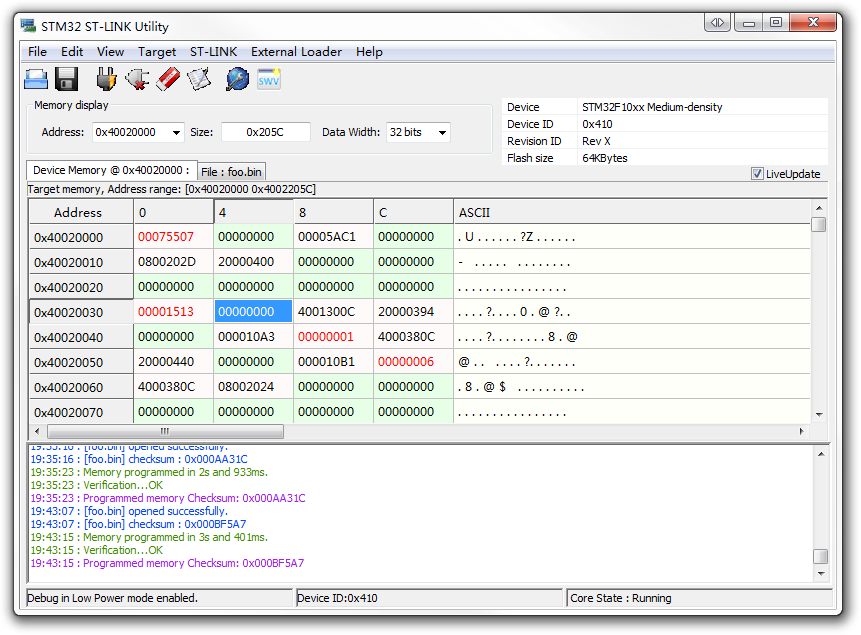The height and width of the screenshot is (635, 861).
Task: Click the Full chip erase eraser icon
Action: click(x=168, y=80)
